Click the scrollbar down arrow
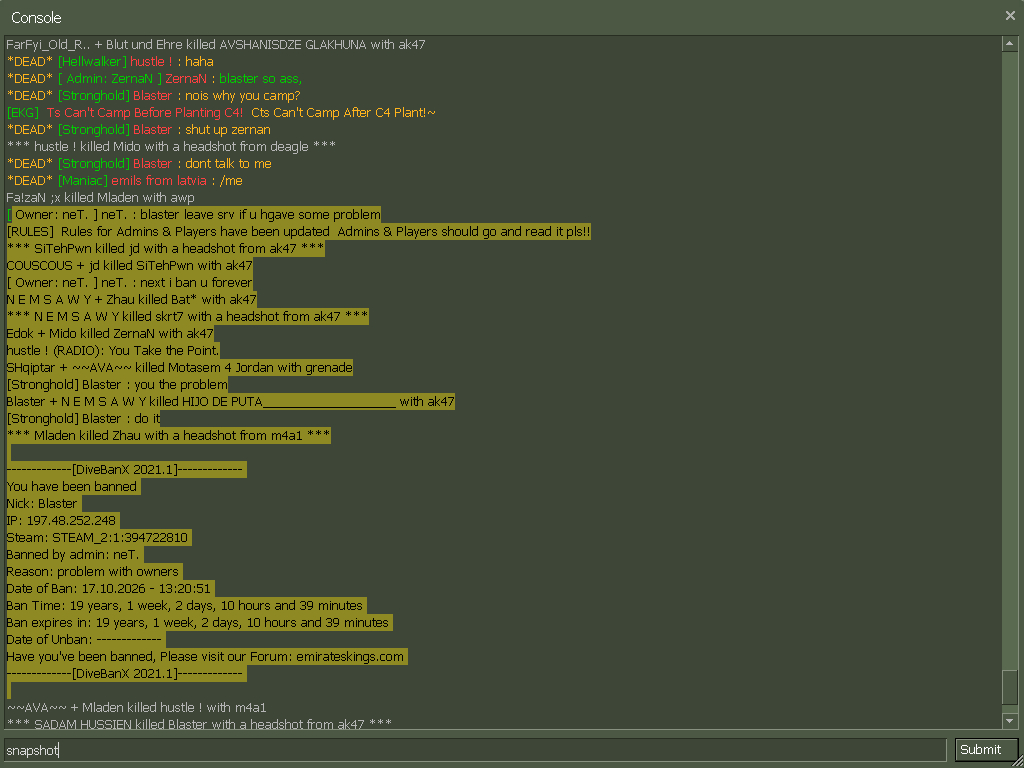Screen dimensions: 1024x768 (x=1010, y=720)
